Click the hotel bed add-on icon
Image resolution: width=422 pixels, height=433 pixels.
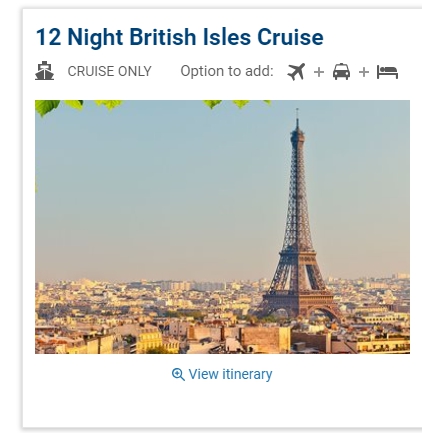tap(387, 72)
